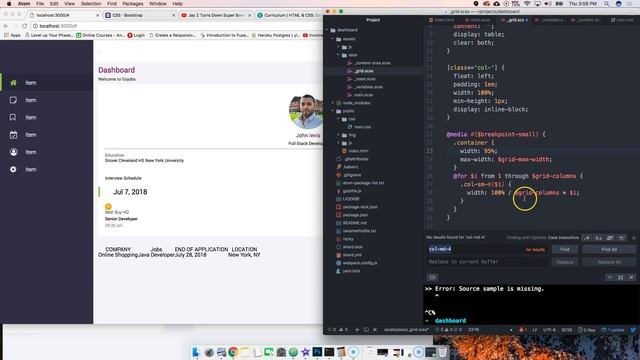This screenshot has height=360, width=640.
Task: Open package.json in project tree
Action: tap(355, 215)
